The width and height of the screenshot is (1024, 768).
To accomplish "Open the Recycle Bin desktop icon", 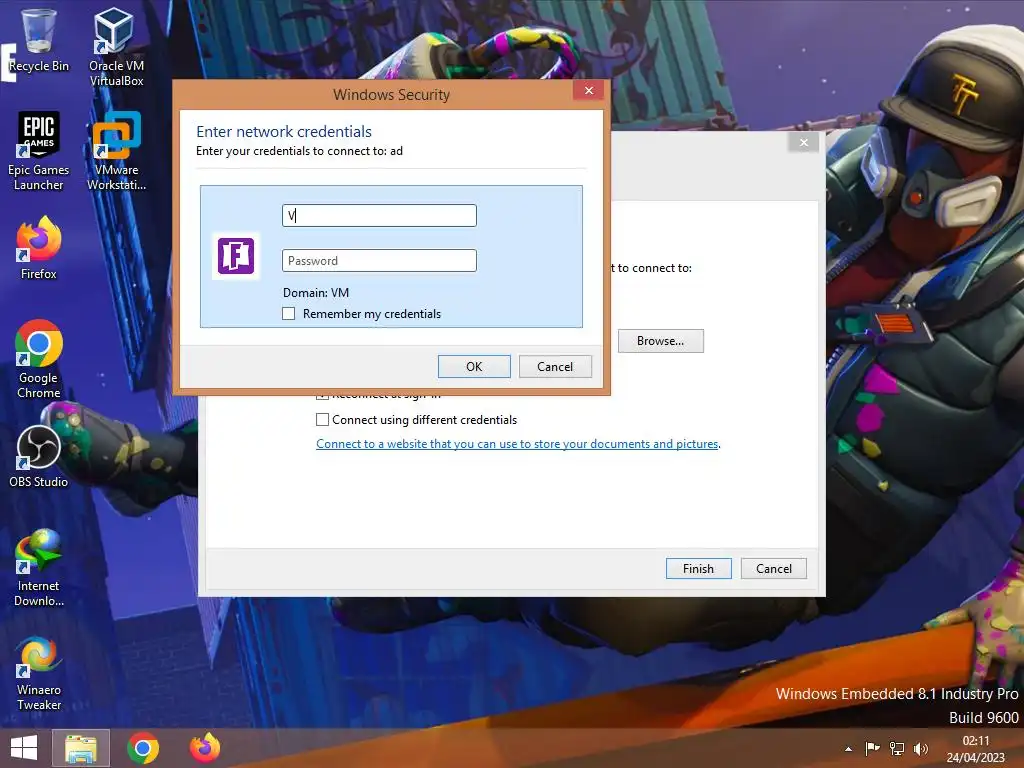I will tap(39, 39).
